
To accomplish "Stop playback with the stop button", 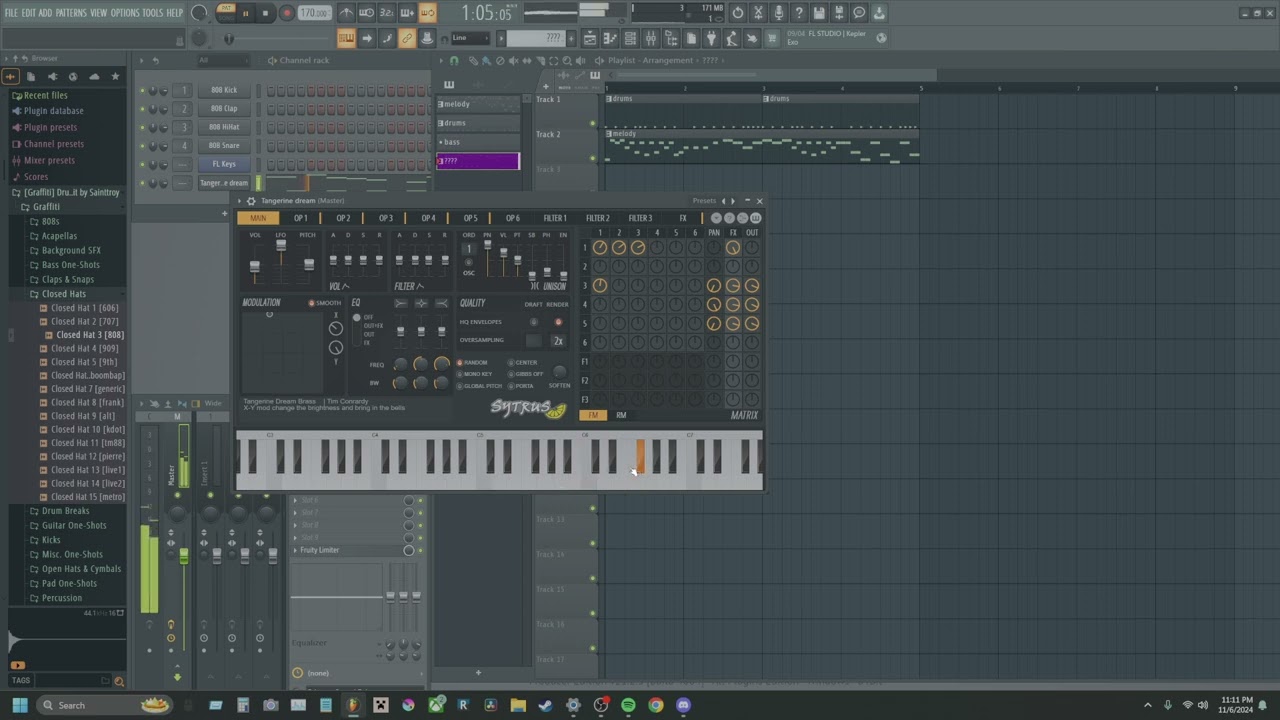I will [x=265, y=13].
